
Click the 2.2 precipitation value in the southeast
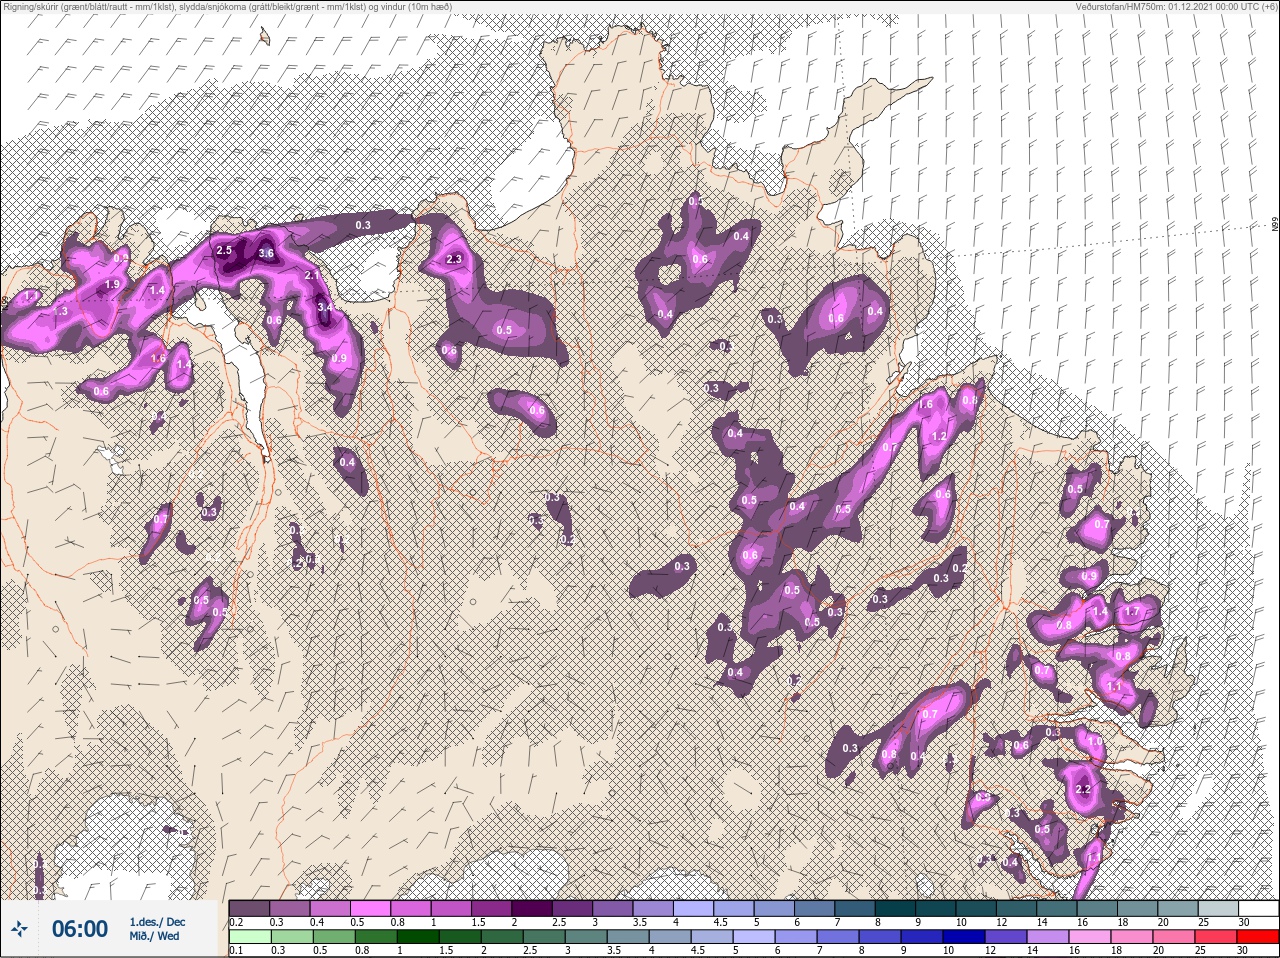(1083, 790)
